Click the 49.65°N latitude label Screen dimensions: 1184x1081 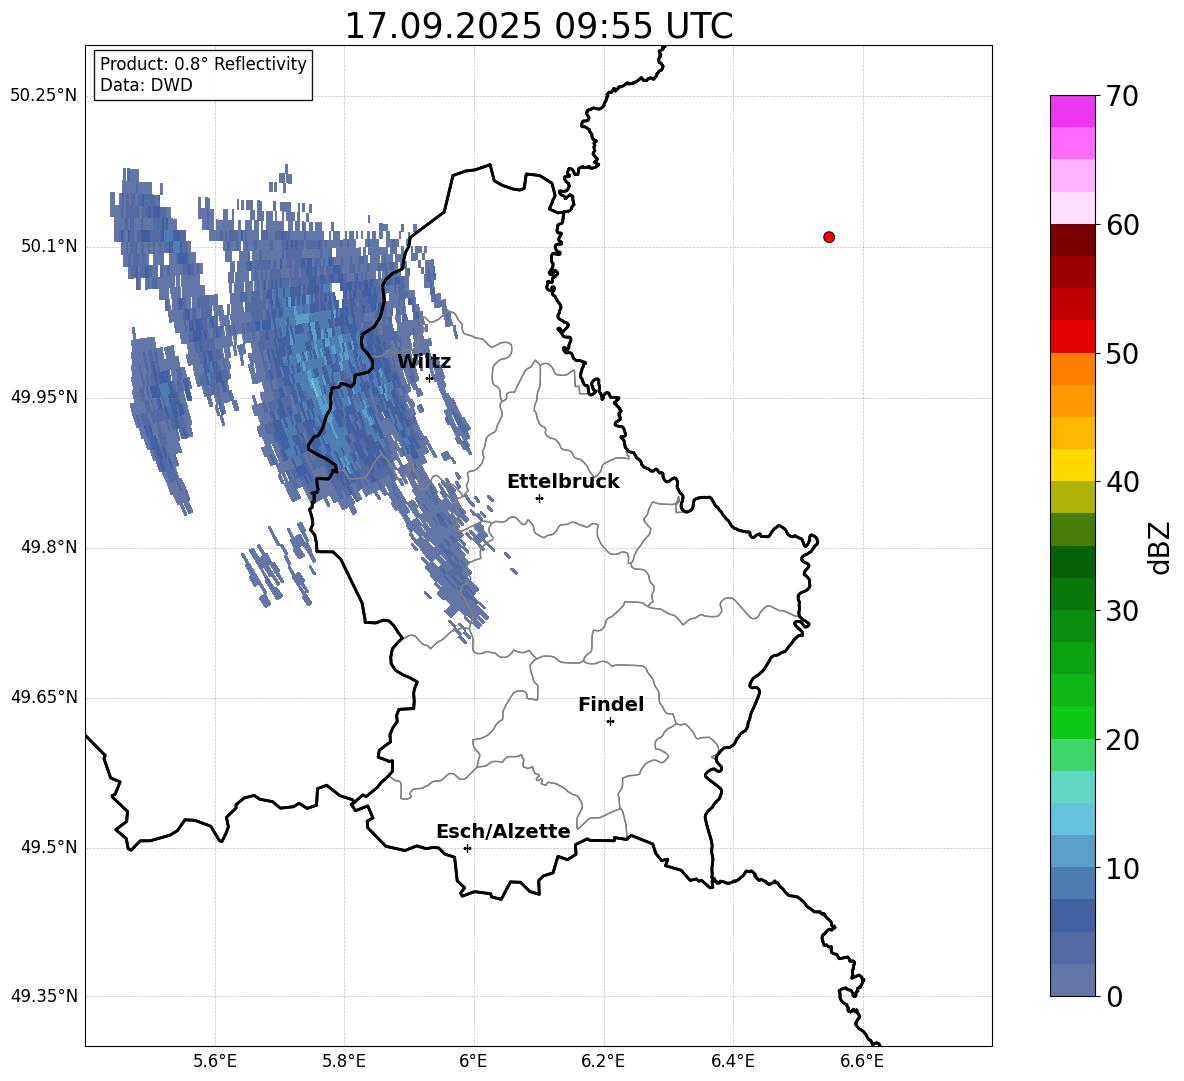tap(44, 697)
